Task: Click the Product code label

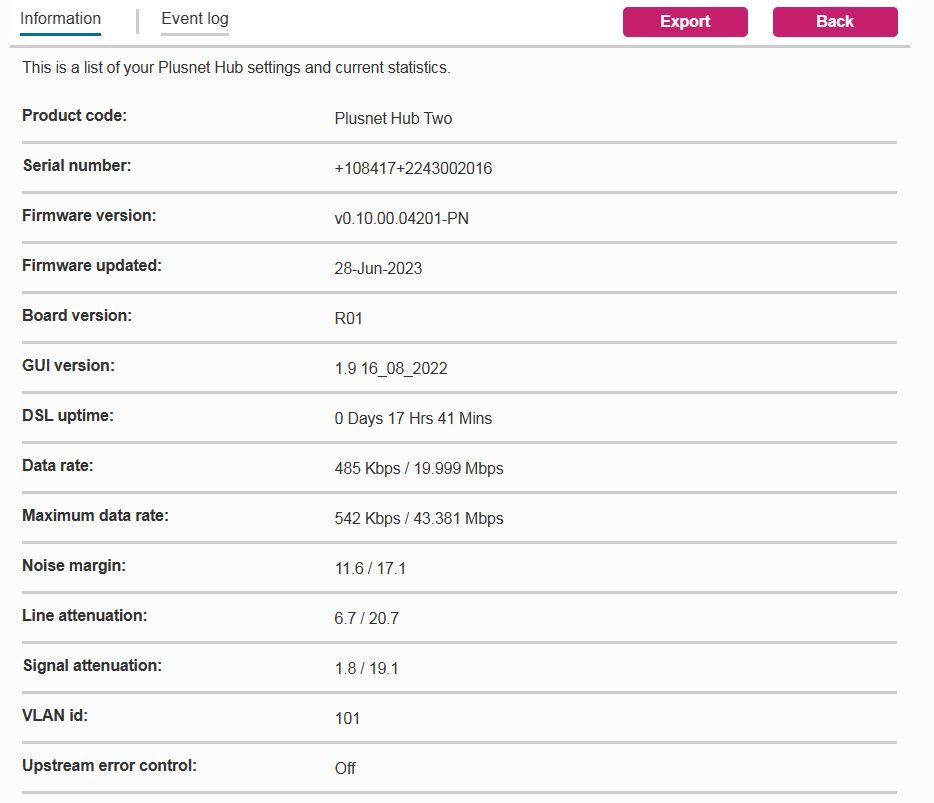Action: pos(74,116)
